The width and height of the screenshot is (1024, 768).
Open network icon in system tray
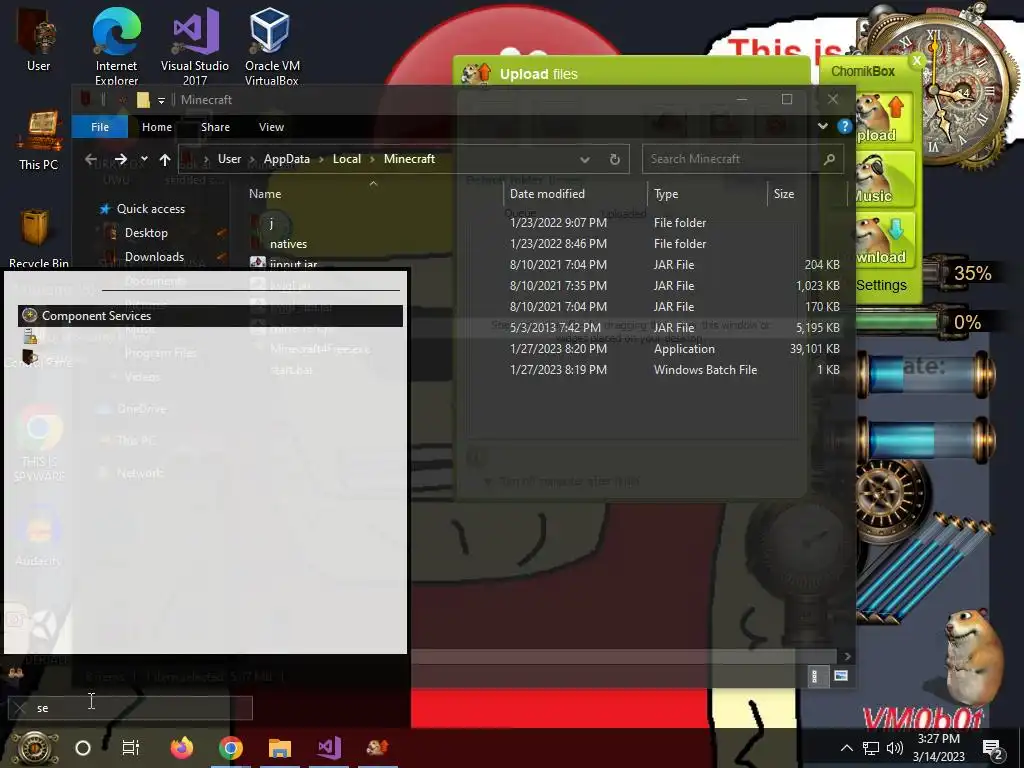(871, 748)
